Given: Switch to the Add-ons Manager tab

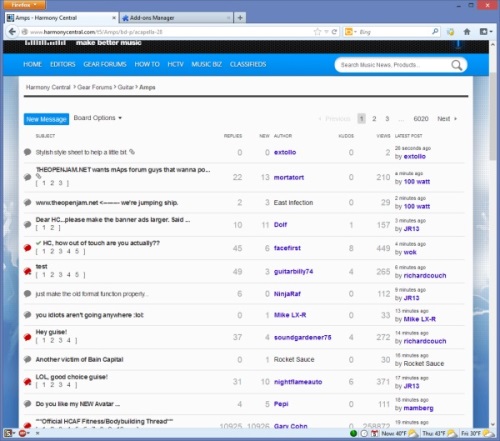Looking at the screenshot, I should pyautogui.click(x=176, y=18).
